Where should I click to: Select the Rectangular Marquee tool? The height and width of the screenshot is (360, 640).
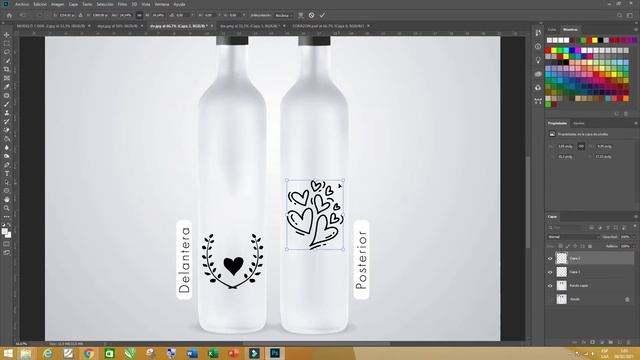click(7, 44)
